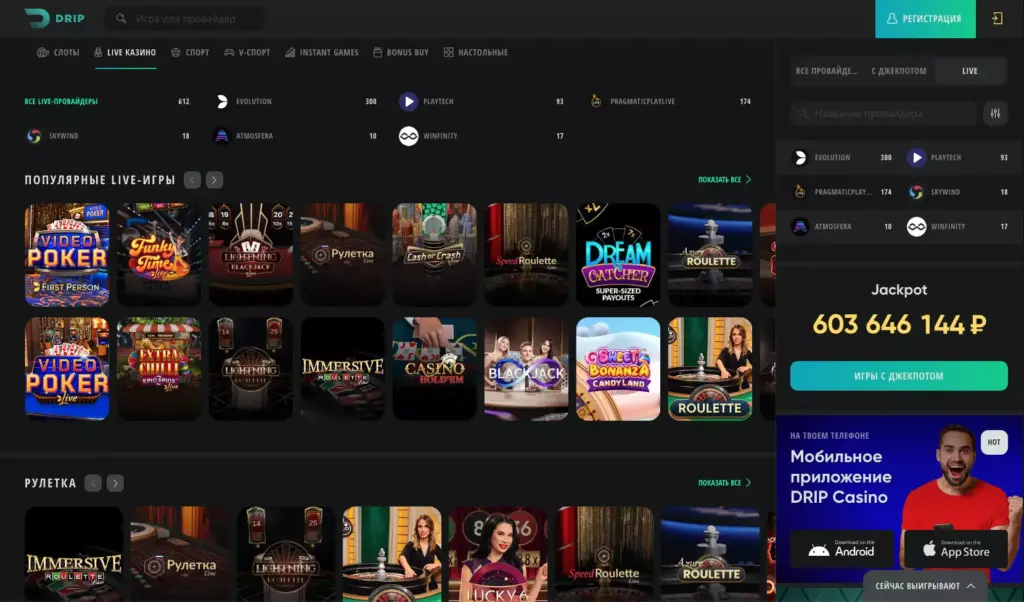Switch sidebar filter to Все провайдеры
Viewport: 1024px width, 602px height.
pyautogui.click(x=826, y=71)
